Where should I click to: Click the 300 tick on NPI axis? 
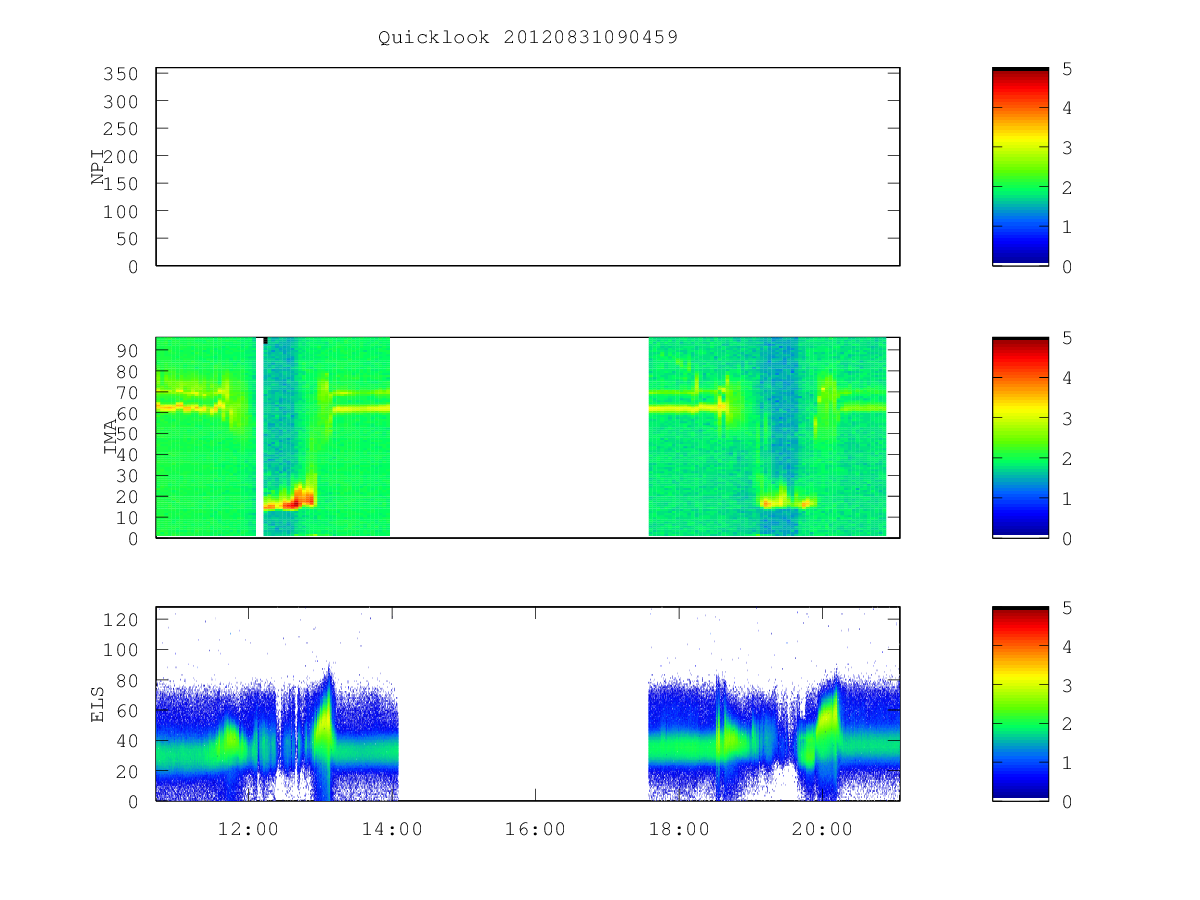pos(123,101)
